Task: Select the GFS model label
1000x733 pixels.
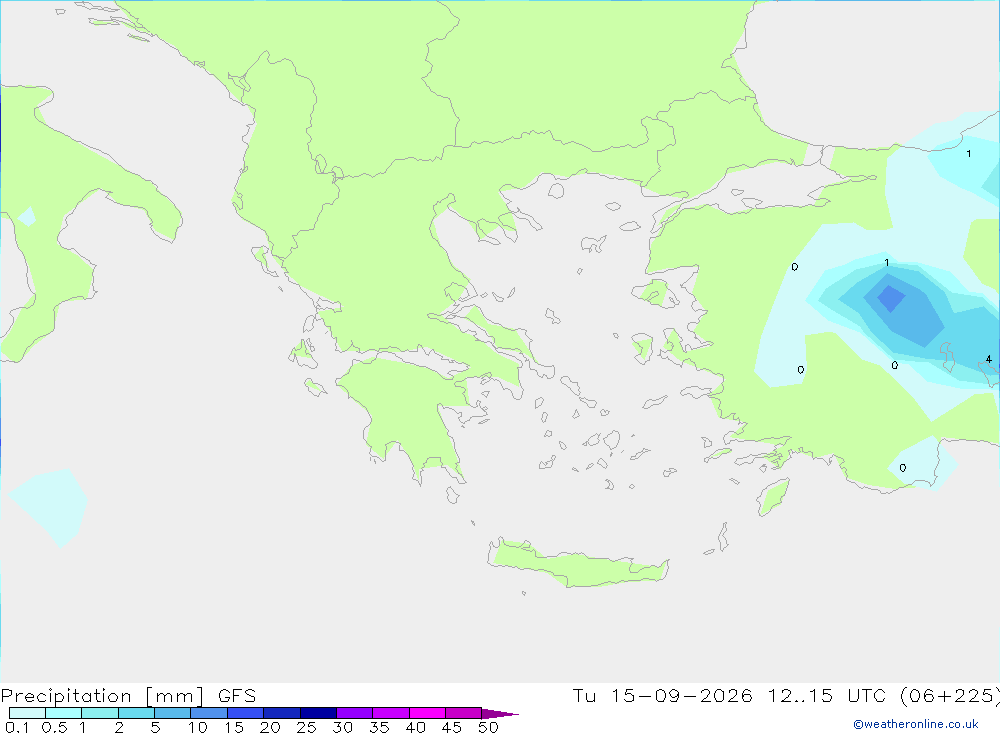Action: (x=237, y=695)
